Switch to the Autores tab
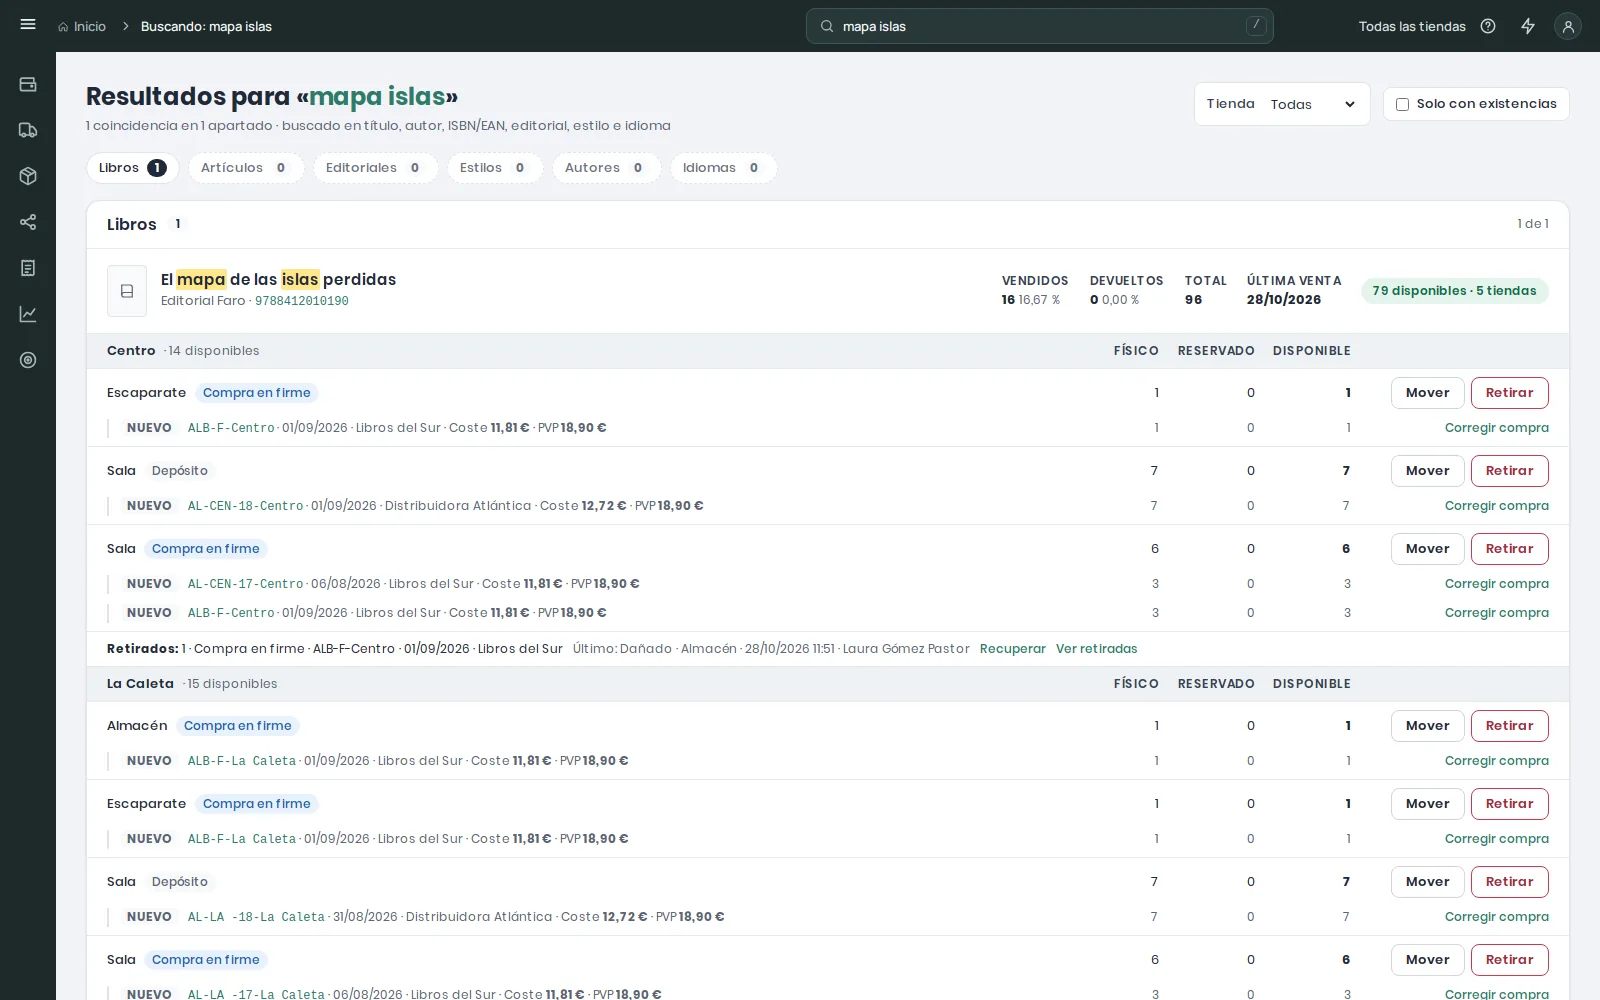Viewport: 1600px width, 1000px height. tap(606, 168)
